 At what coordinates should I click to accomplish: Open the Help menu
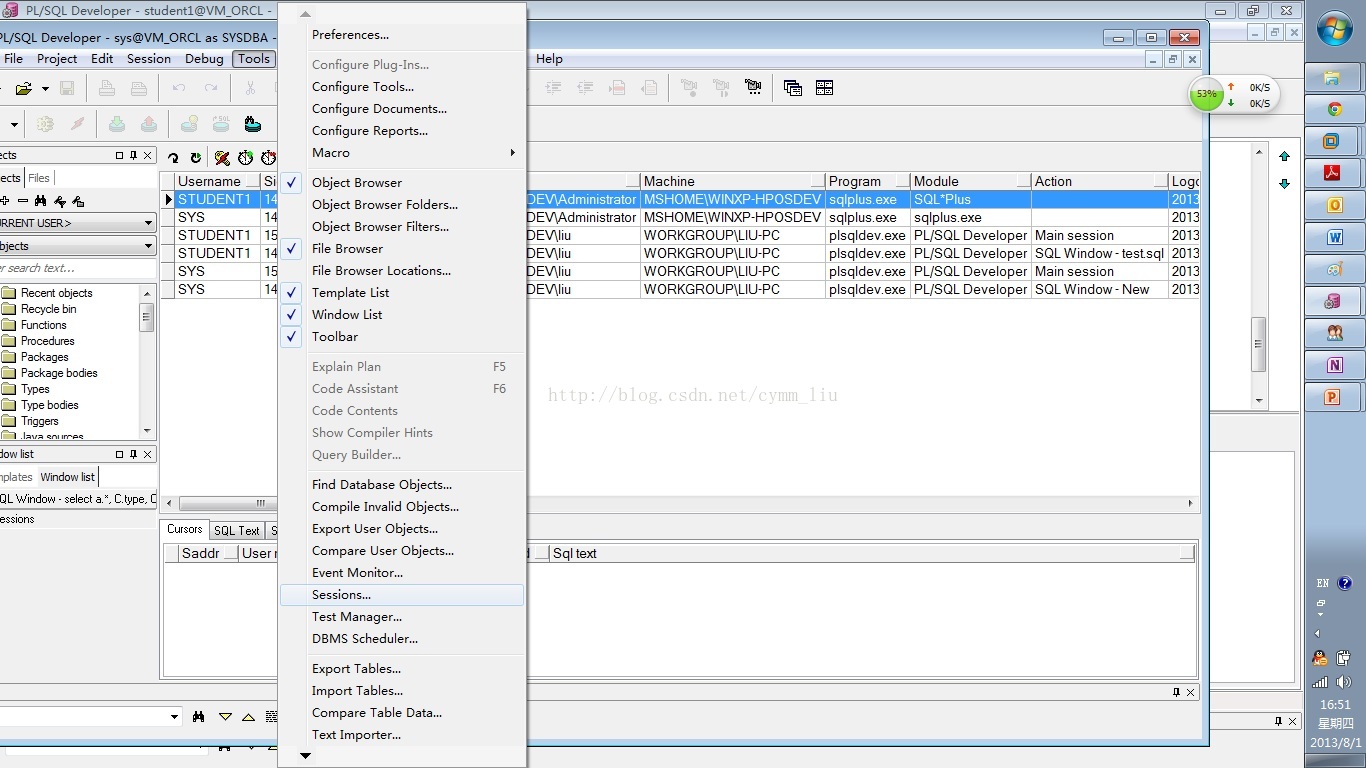(549, 59)
